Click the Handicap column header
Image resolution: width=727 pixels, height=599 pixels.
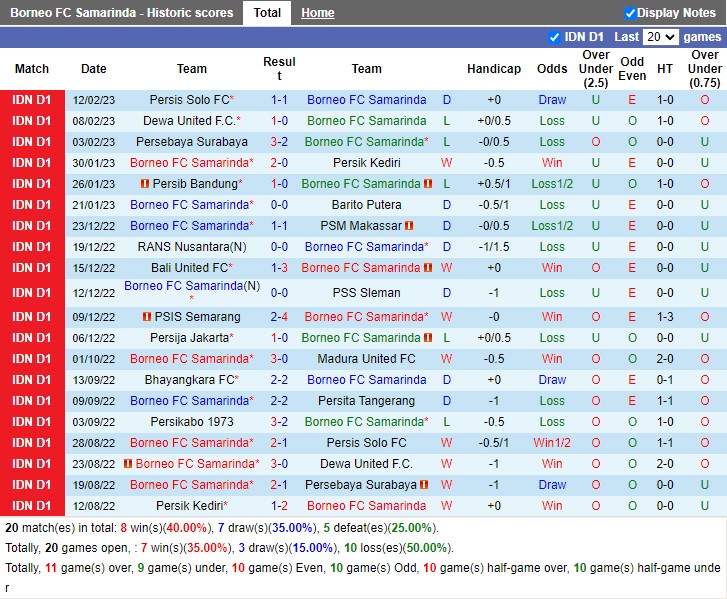tap(493, 69)
